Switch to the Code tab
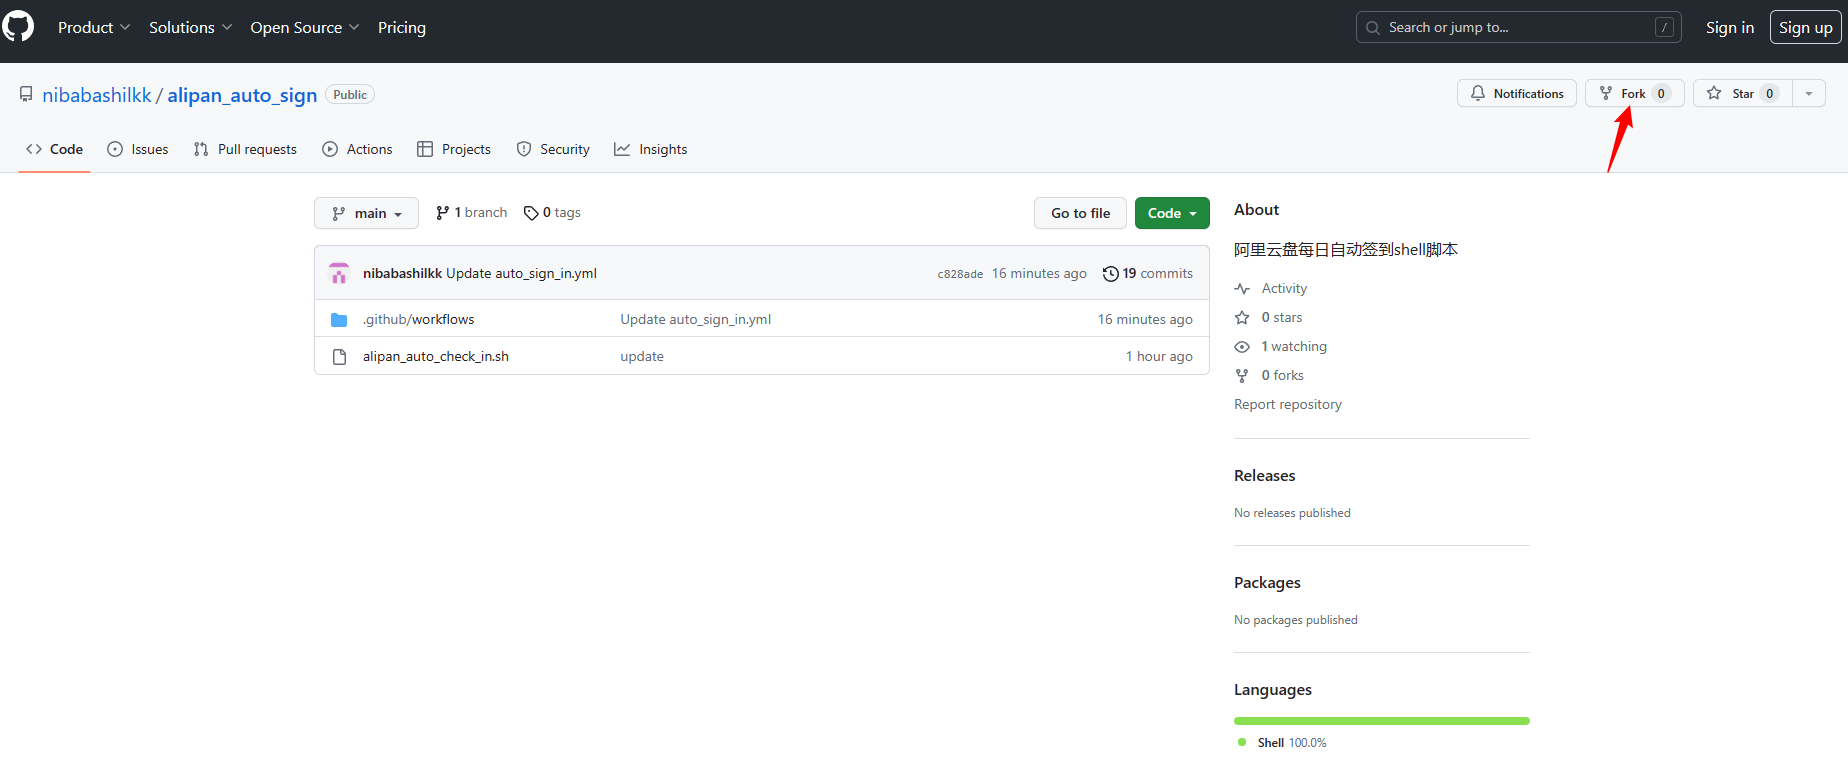1848x783 pixels. [55, 149]
